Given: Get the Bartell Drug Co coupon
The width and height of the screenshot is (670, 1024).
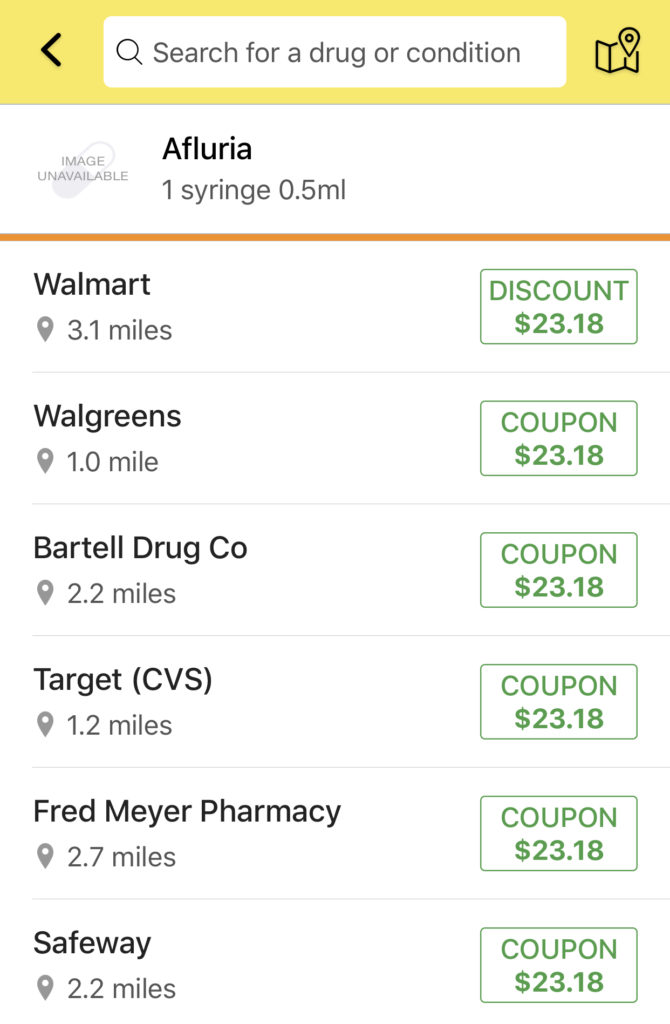Looking at the screenshot, I should [558, 570].
